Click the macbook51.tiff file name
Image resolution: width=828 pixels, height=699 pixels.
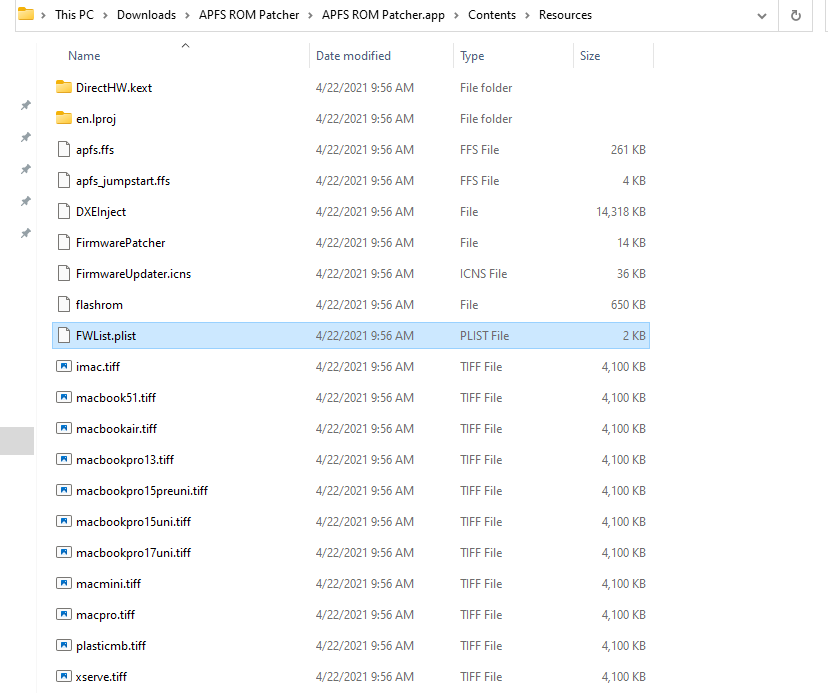click(x=116, y=398)
